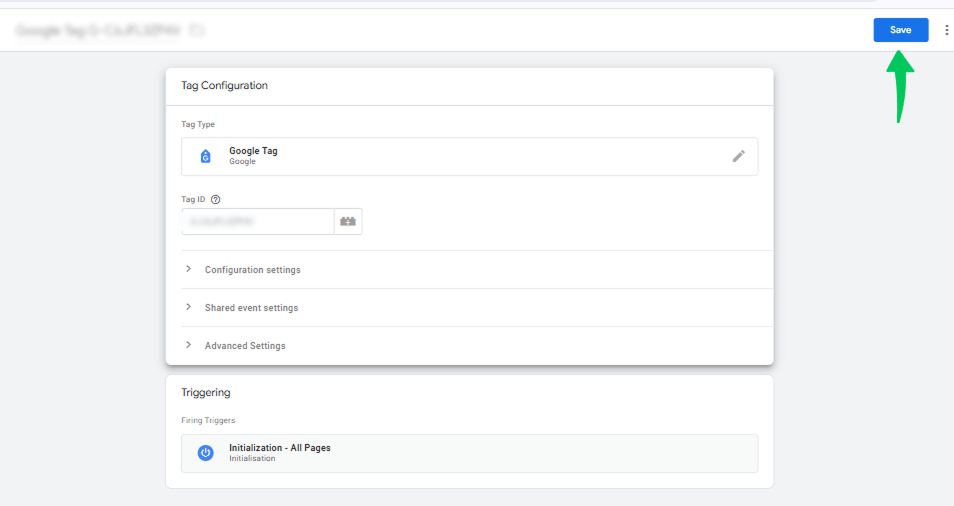Open the Initialization - All Pages trigger

[x=469, y=453]
